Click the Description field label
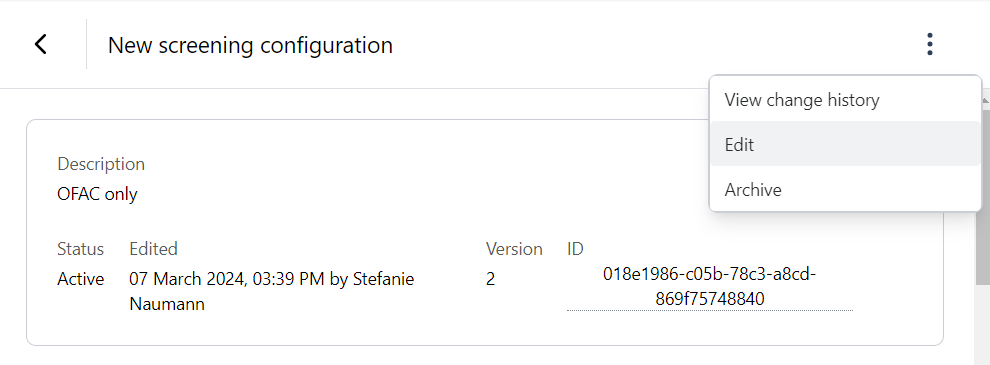 coord(101,164)
